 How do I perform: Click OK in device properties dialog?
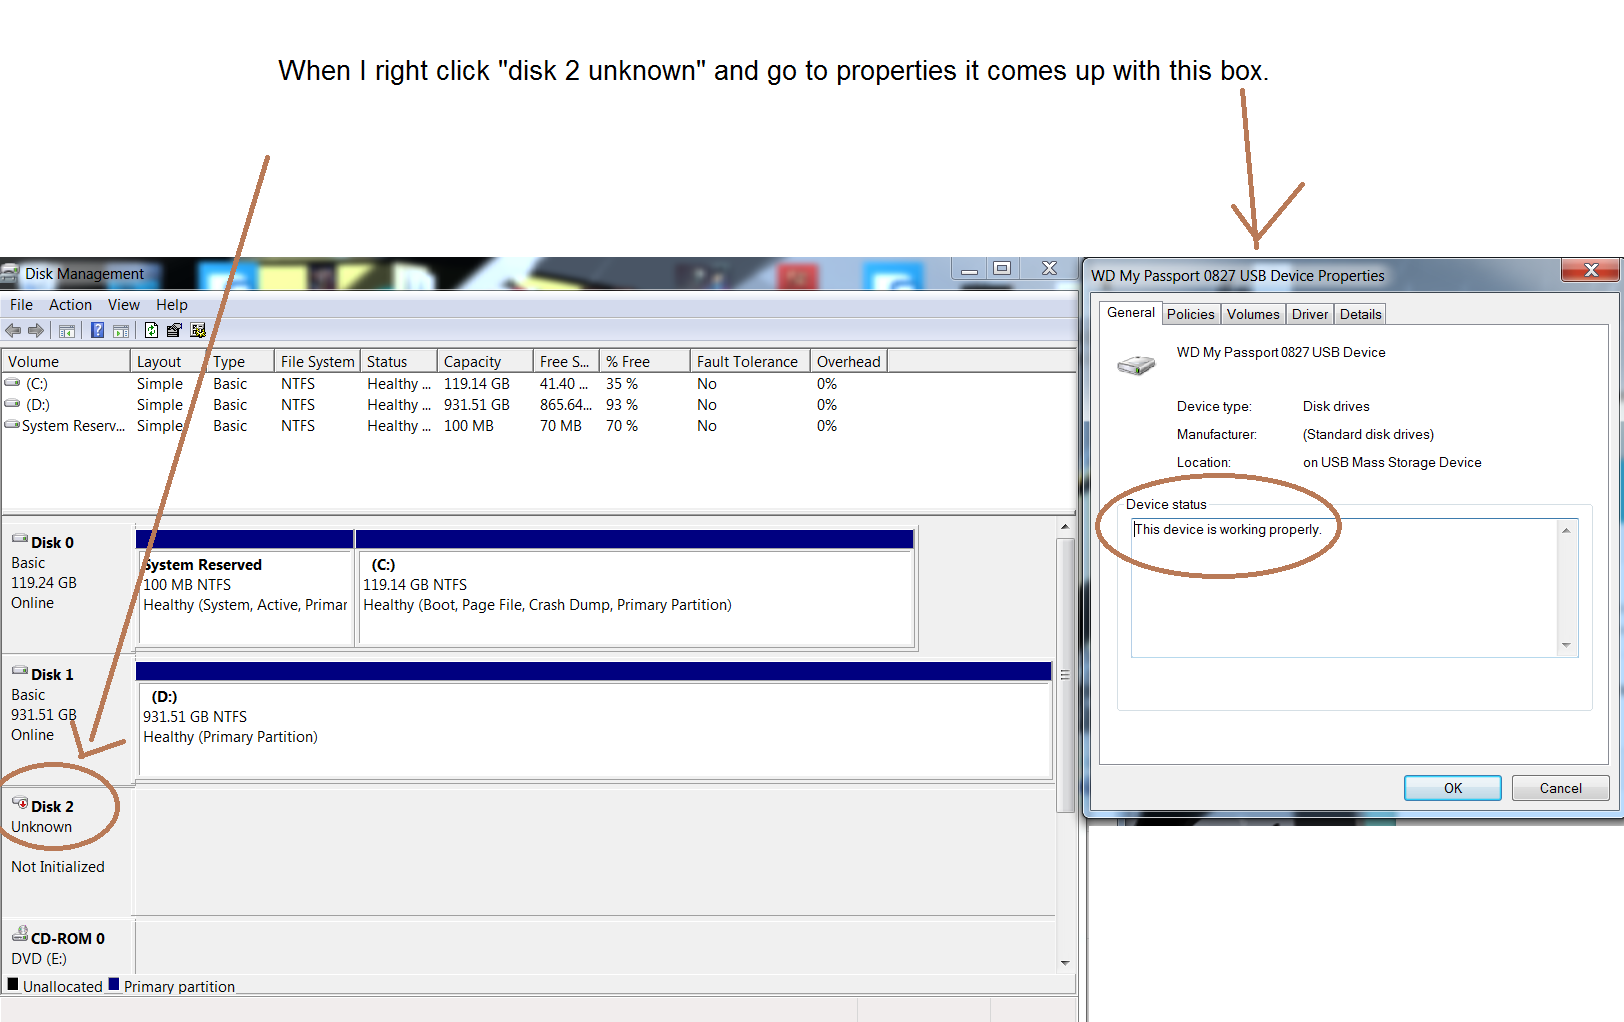click(1452, 788)
